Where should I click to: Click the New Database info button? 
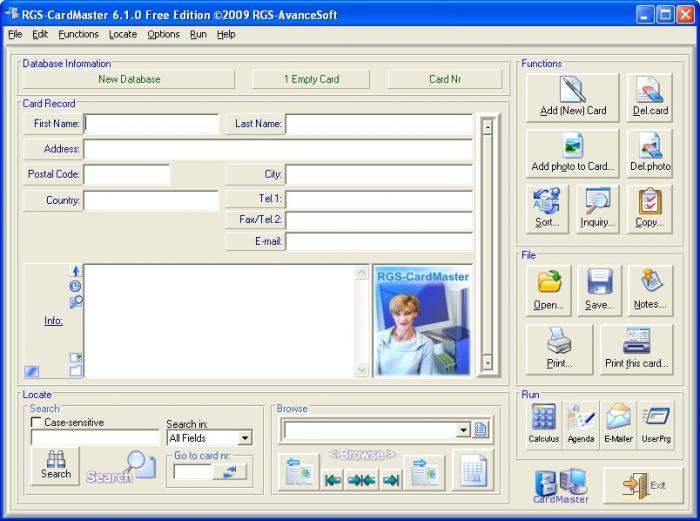129,79
